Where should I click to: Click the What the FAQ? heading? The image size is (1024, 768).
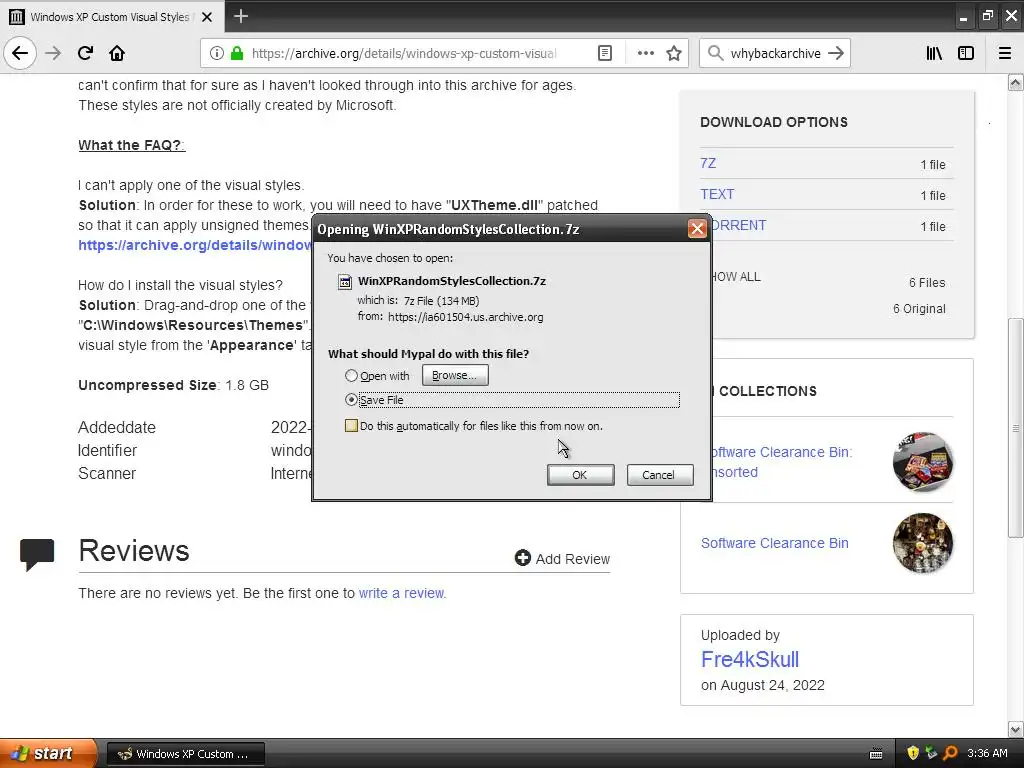tap(132, 145)
